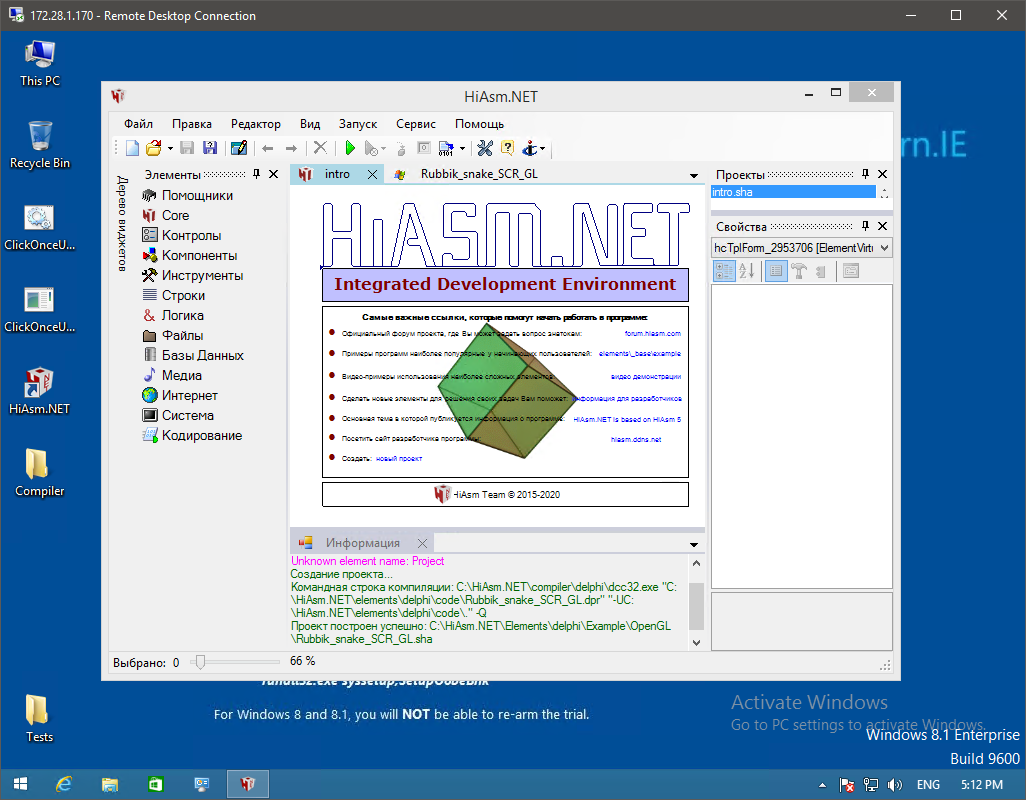1026x800 pixels.
Task: Open the Сервис menu
Action: [416, 124]
